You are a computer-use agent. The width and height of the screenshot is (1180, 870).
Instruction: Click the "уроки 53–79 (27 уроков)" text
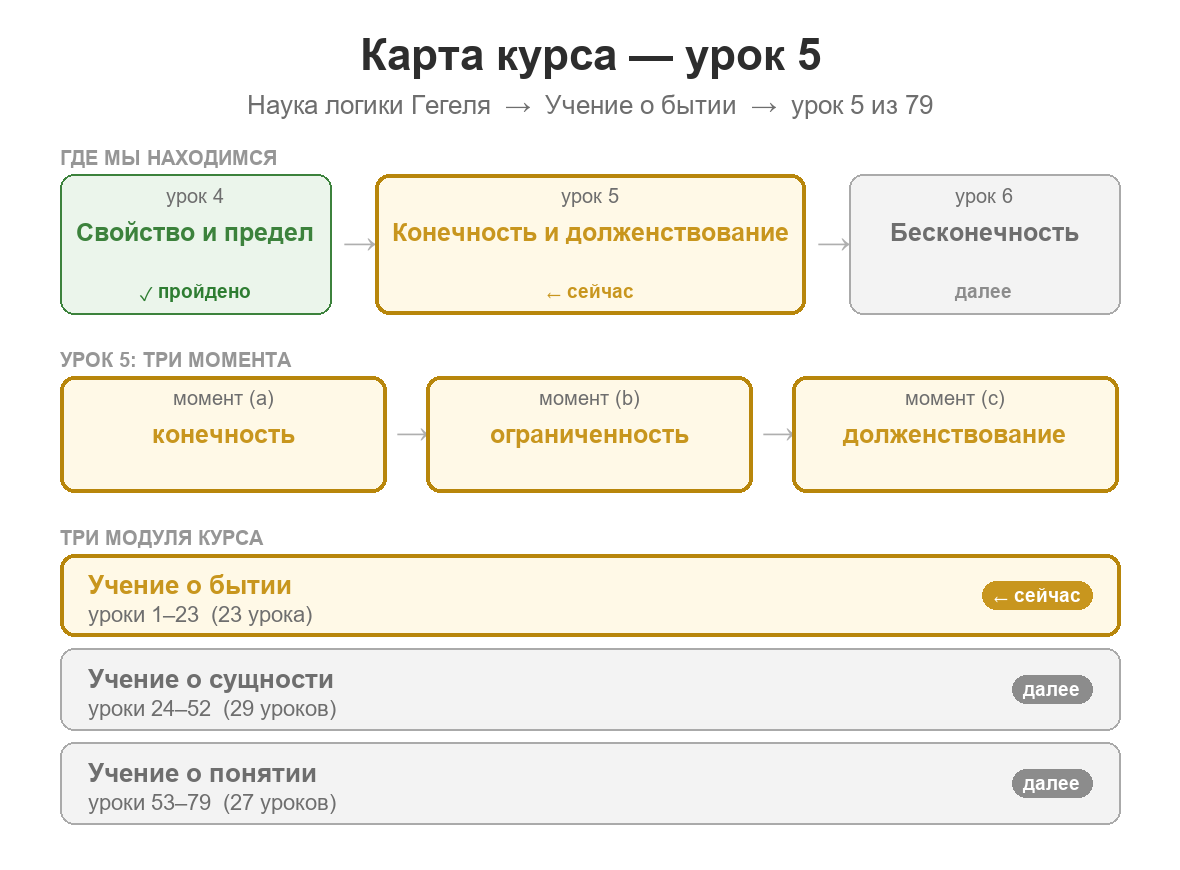(x=212, y=803)
